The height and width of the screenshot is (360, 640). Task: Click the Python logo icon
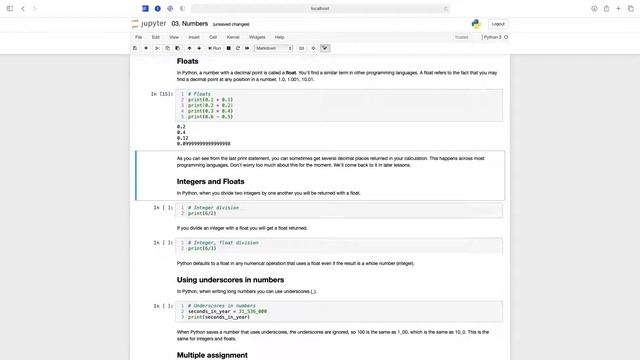coord(476,24)
